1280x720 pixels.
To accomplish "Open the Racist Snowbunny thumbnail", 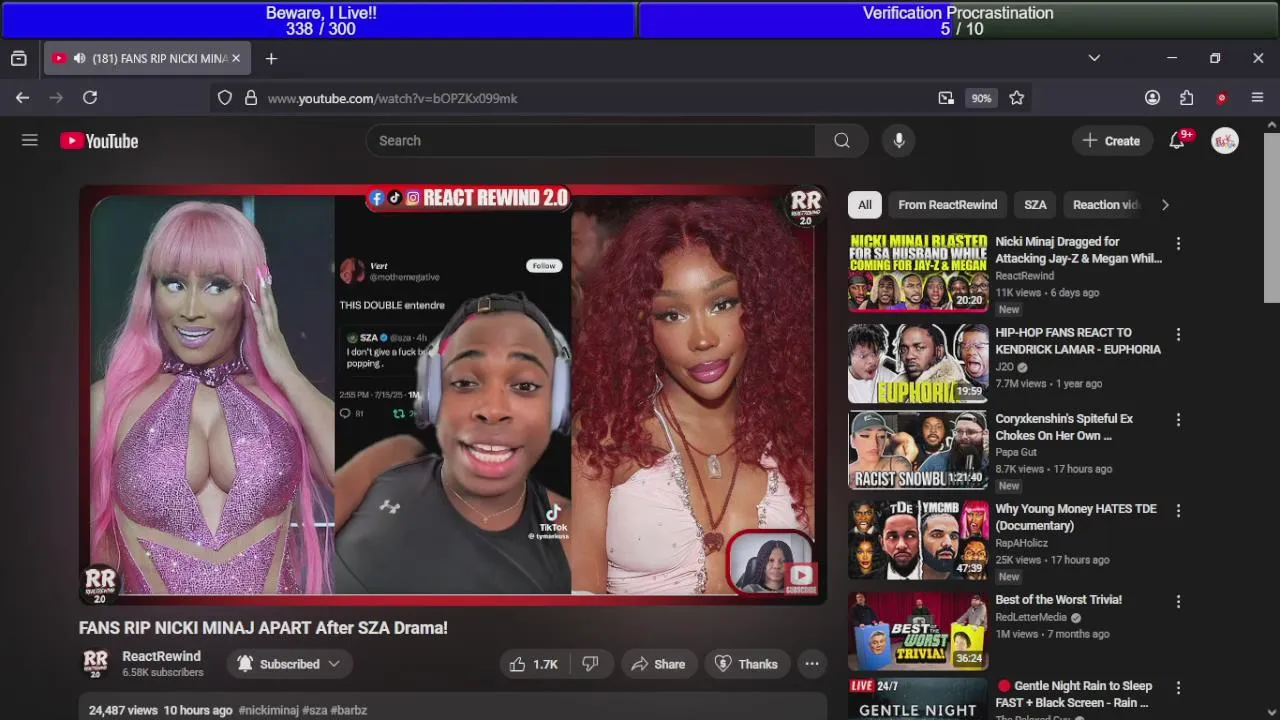I will (x=918, y=450).
